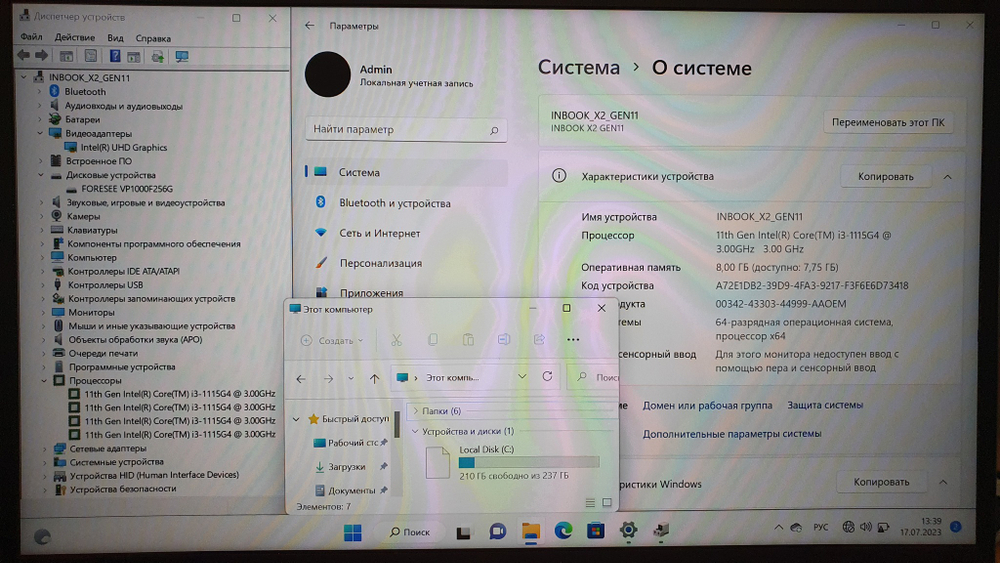Open the Справка menu in Device Manager
Screen dimensions: 1000x563
pos(153,38)
